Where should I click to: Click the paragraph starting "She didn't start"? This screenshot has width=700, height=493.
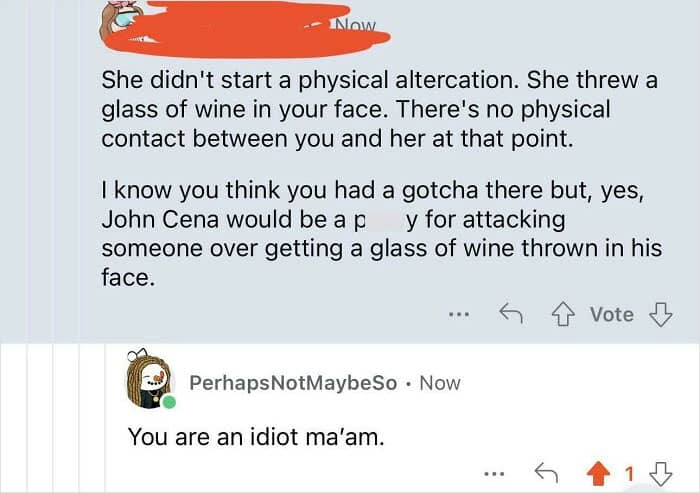click(380, 109)
